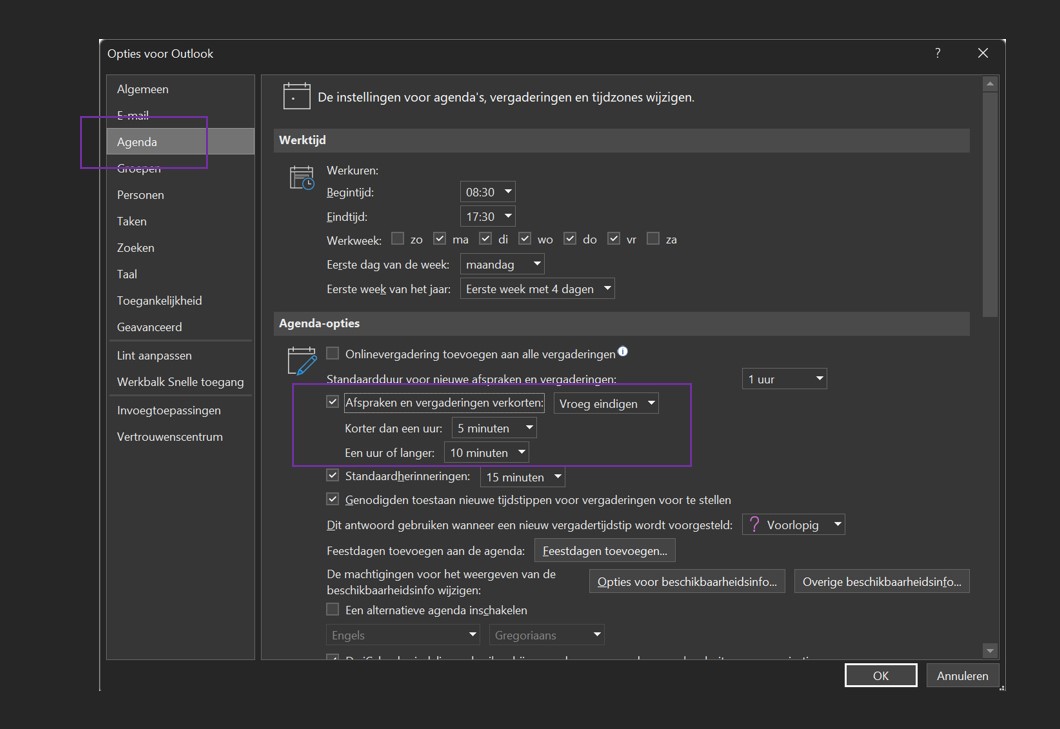Open the Eindtijd 17:30 dropdown
This screenshot has width=1060, height=729.
coord(487,216)
